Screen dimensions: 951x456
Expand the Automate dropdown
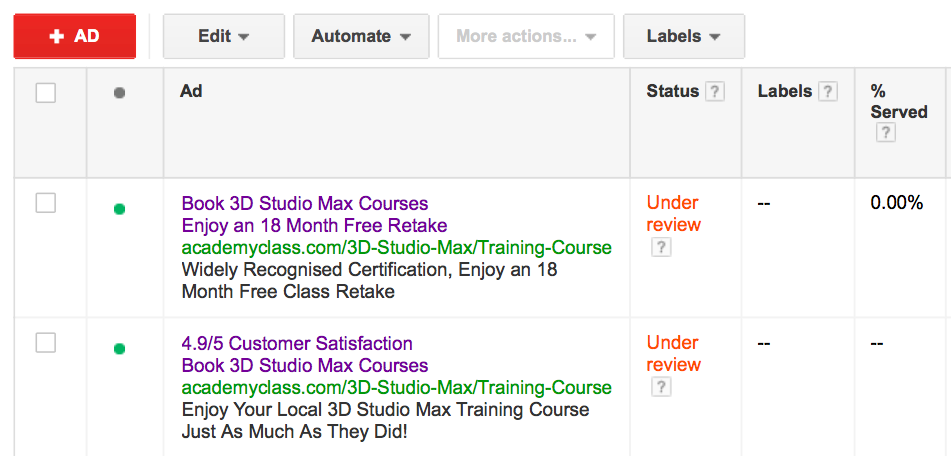point(361,36)
